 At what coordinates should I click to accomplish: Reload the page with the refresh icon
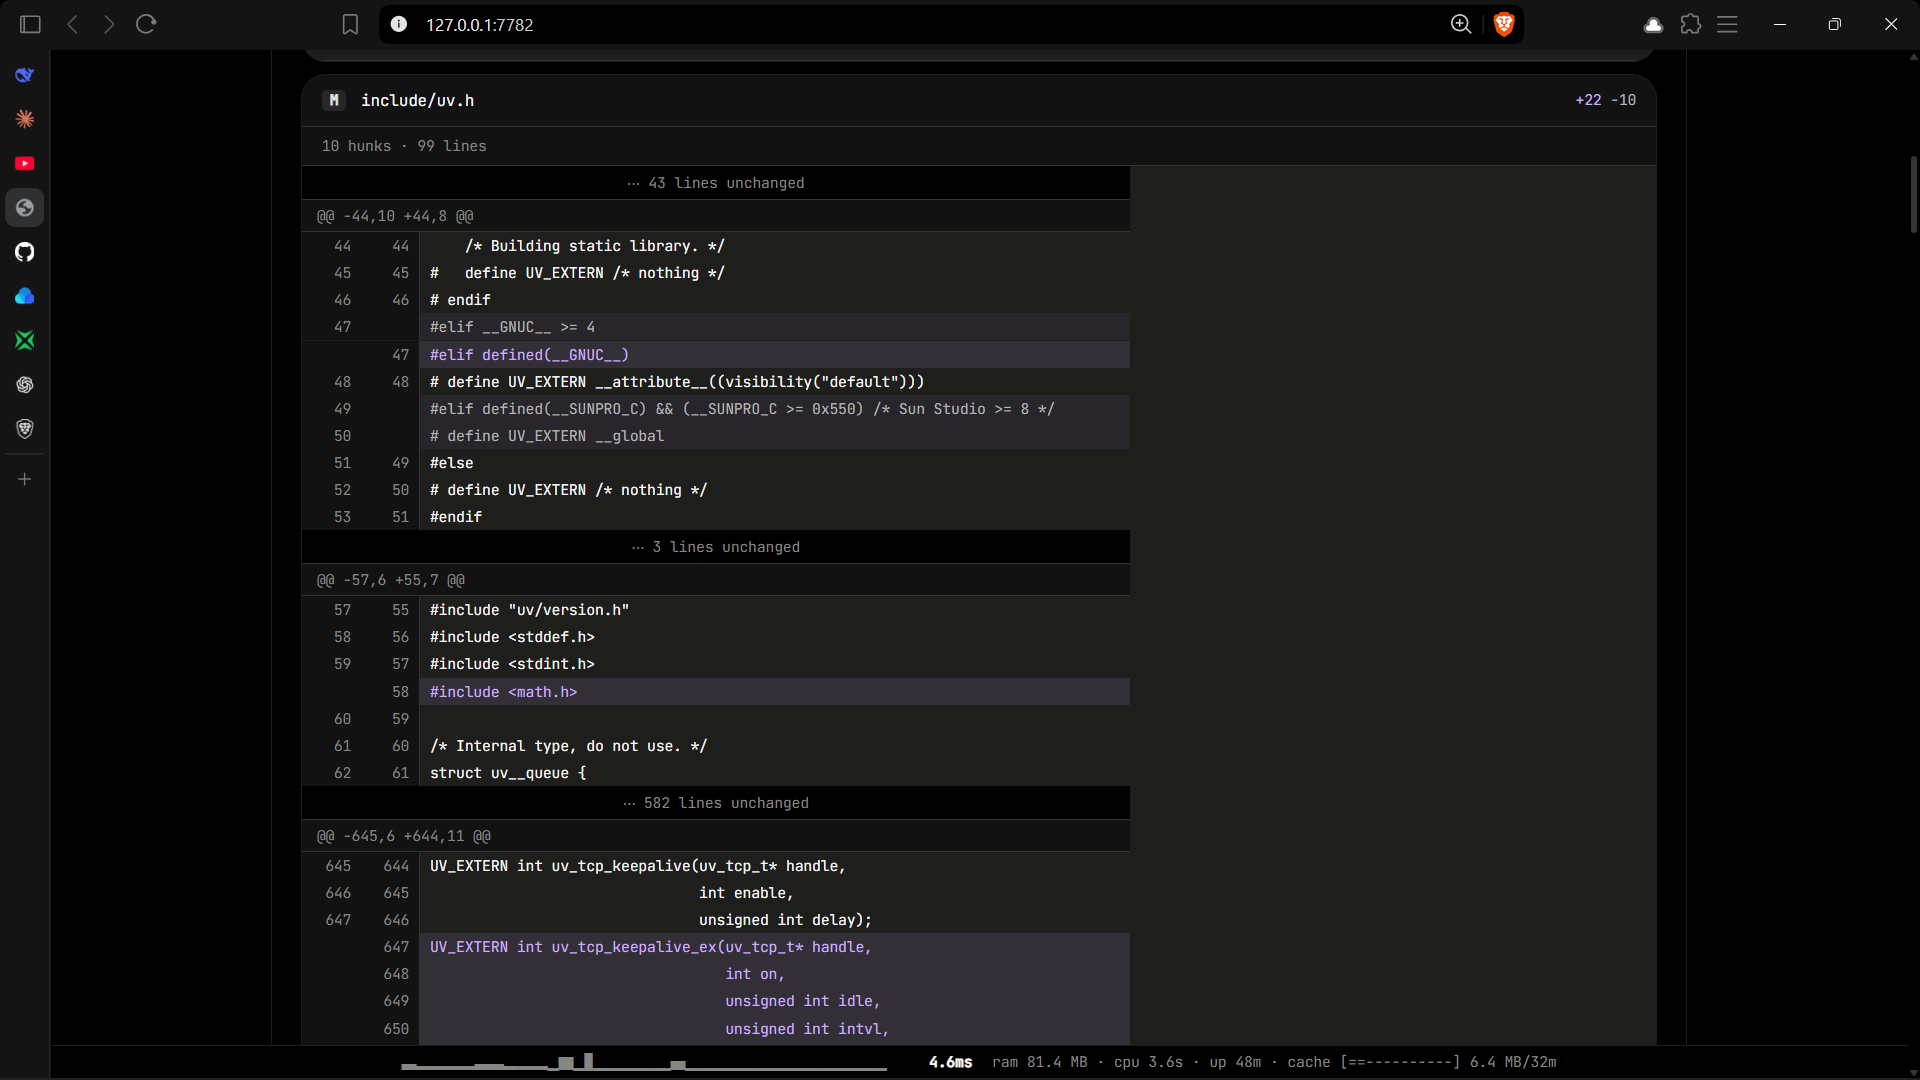click(x=146, y=24)
